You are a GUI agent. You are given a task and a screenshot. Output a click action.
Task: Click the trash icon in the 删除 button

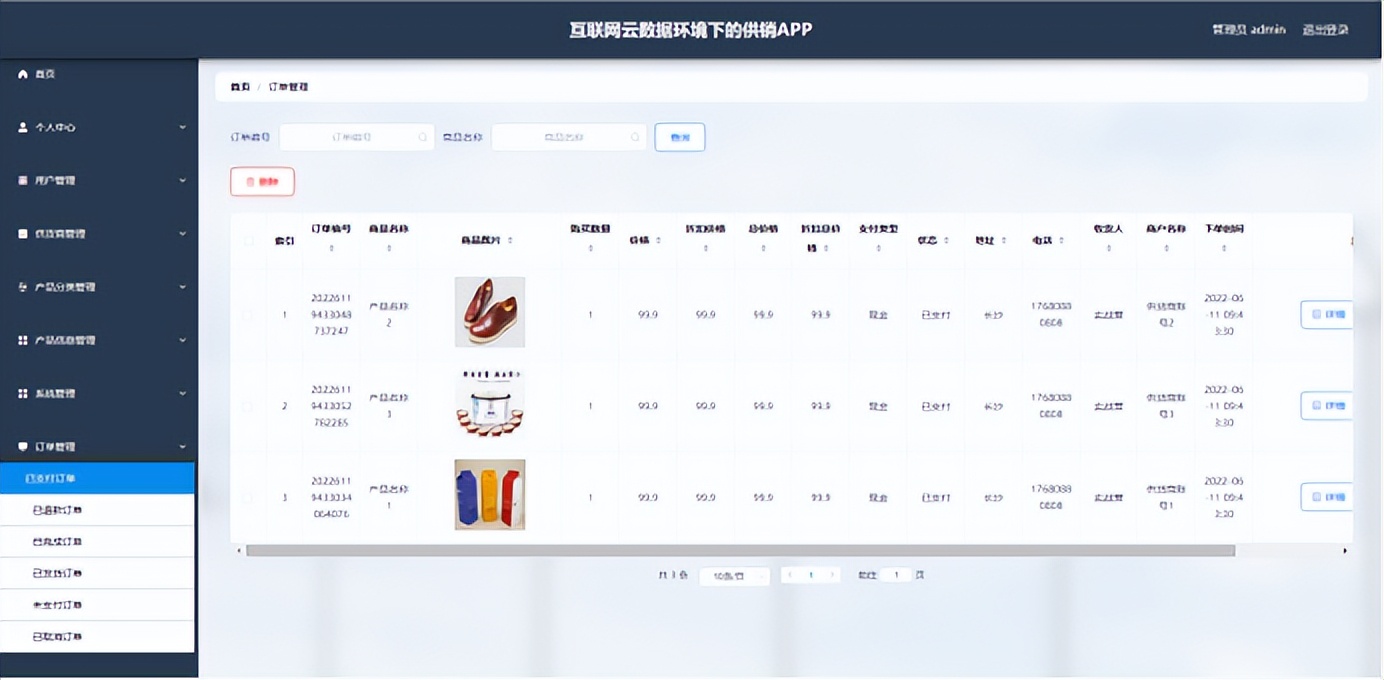tap(248, 181)
